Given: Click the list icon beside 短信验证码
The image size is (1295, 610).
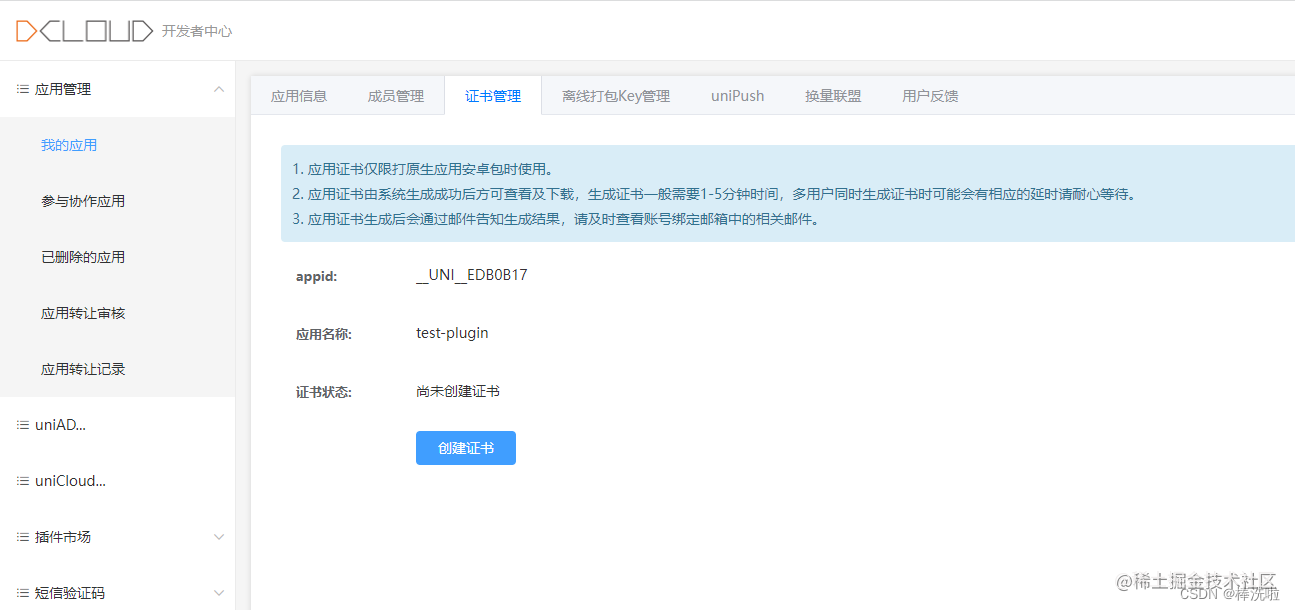Looking at the screenshot, I should point(21,592).
